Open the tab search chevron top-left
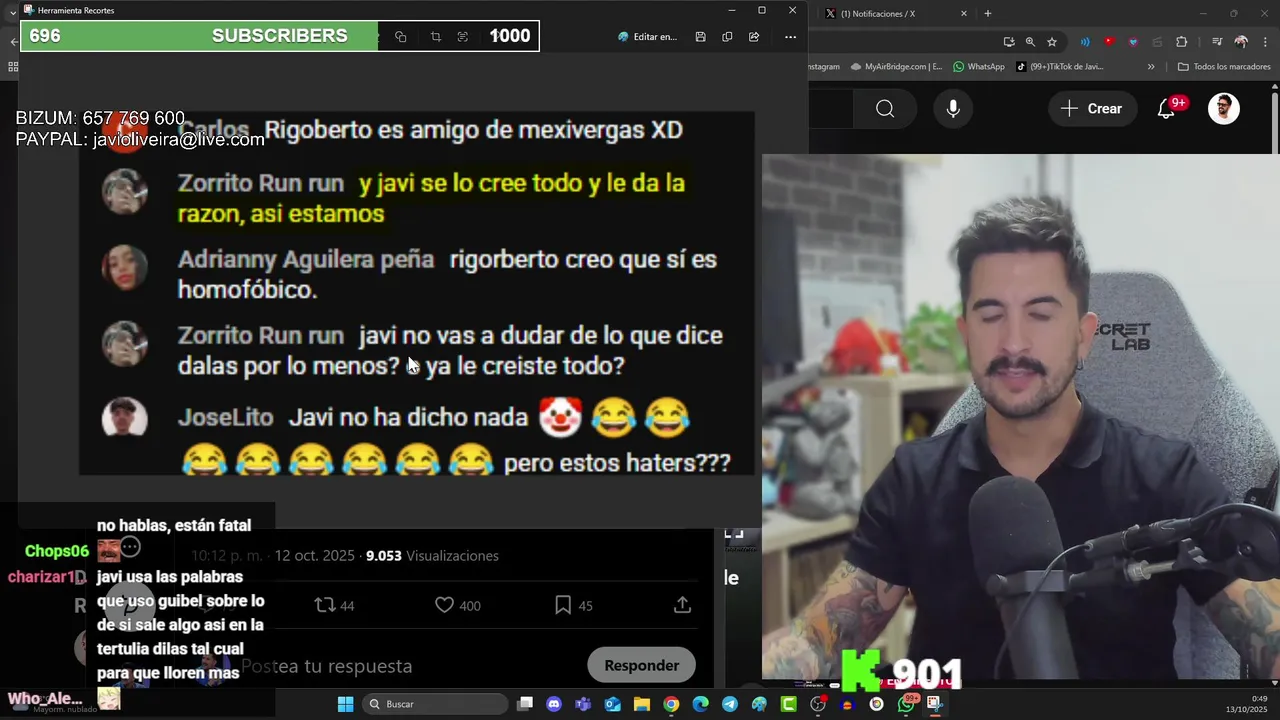The image size is (1280, 720). coord(12,13)
